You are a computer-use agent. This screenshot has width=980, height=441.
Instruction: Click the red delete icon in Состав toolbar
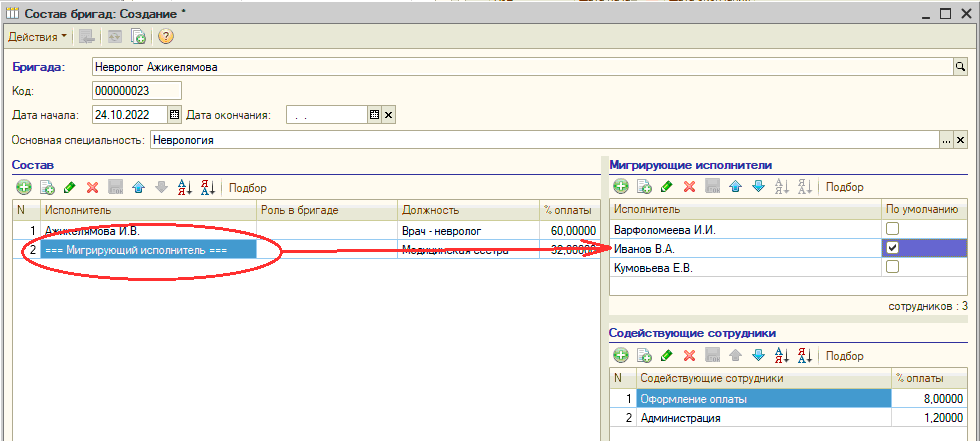[92, 187]
